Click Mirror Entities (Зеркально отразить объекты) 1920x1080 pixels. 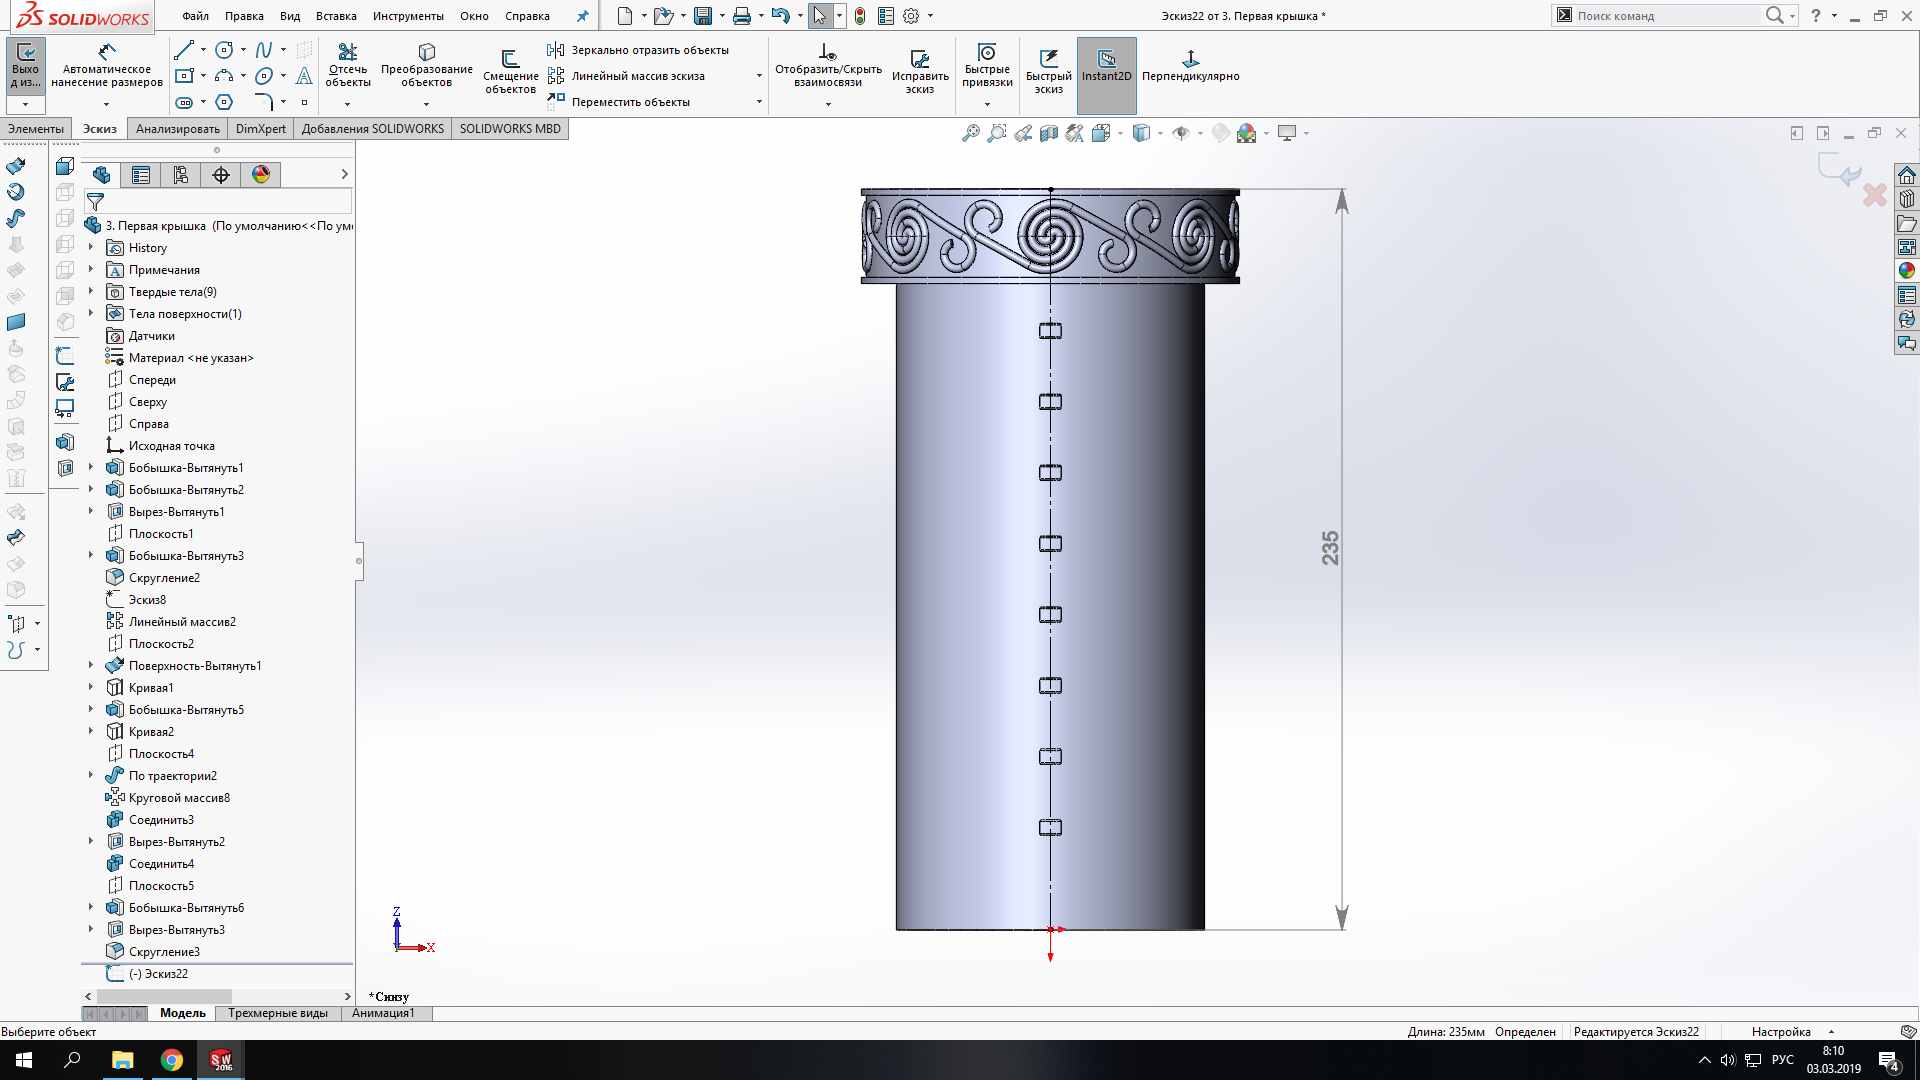649,50
